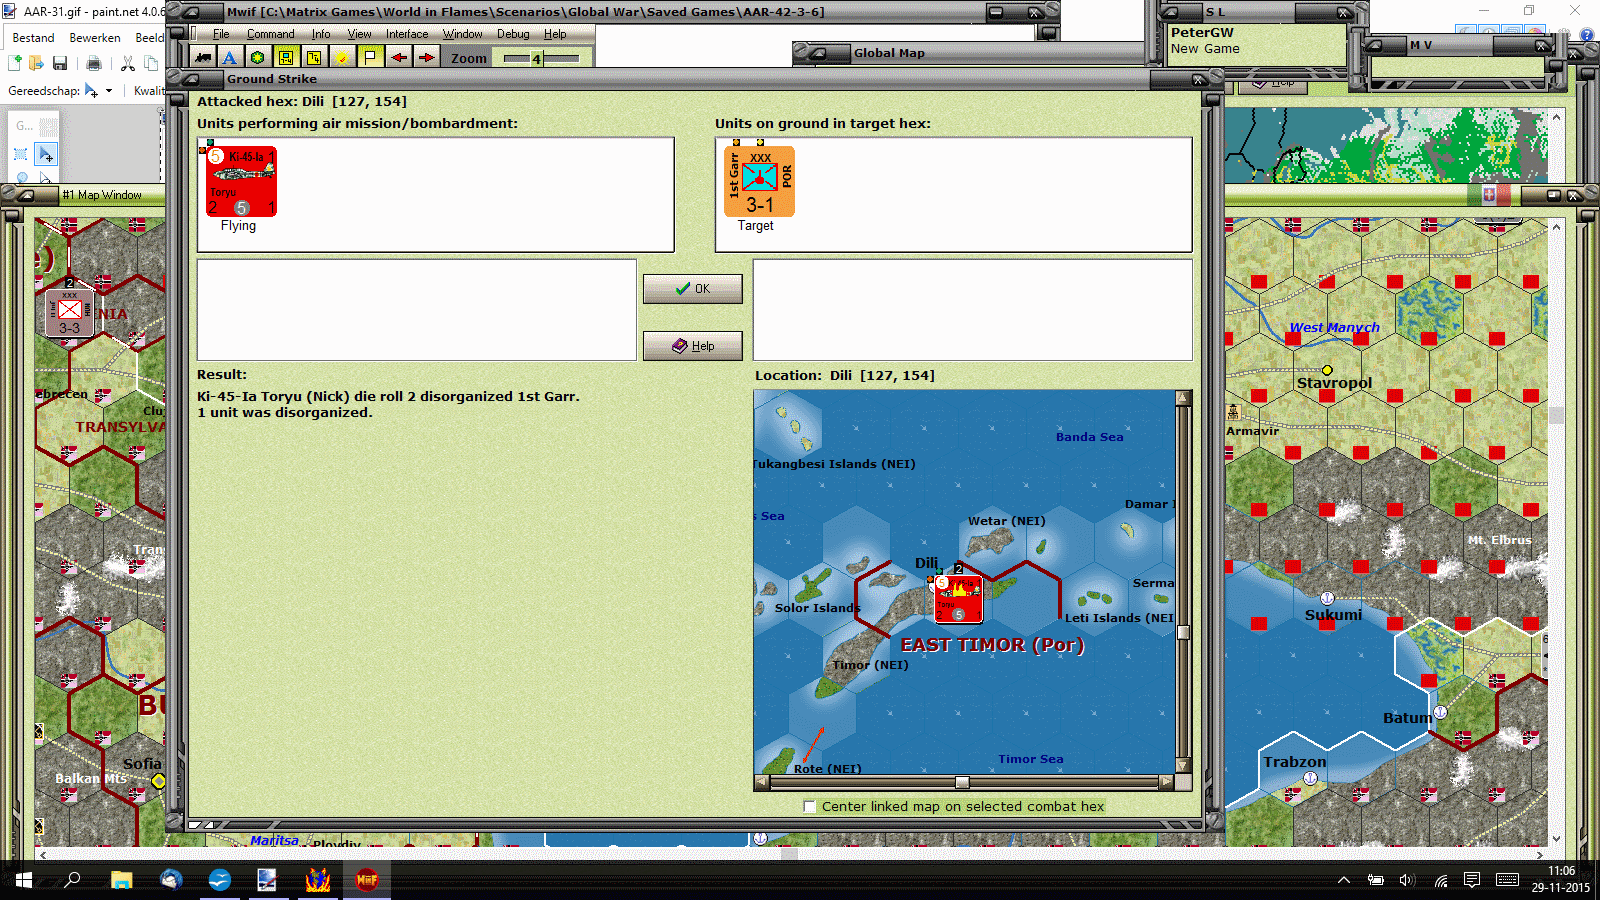Click the sun weather toolbar icon
The height and width of the screenshot is (900, 1600).
pyautogui.click(x=342, y=57)
